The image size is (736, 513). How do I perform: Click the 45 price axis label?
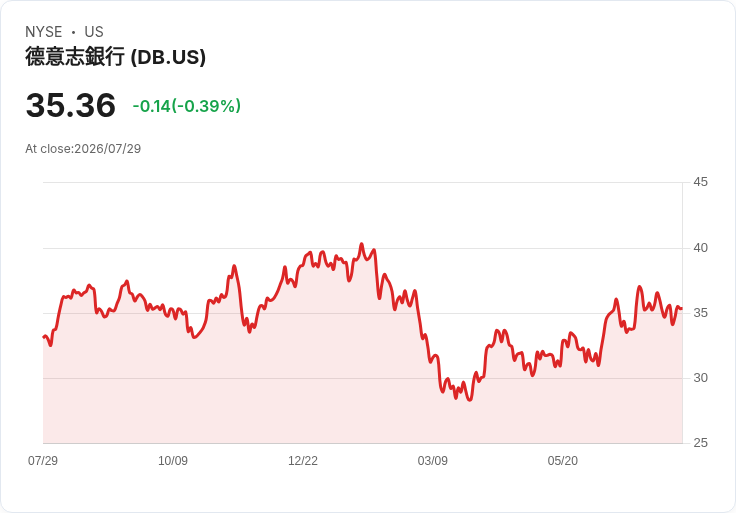[700, 182]
